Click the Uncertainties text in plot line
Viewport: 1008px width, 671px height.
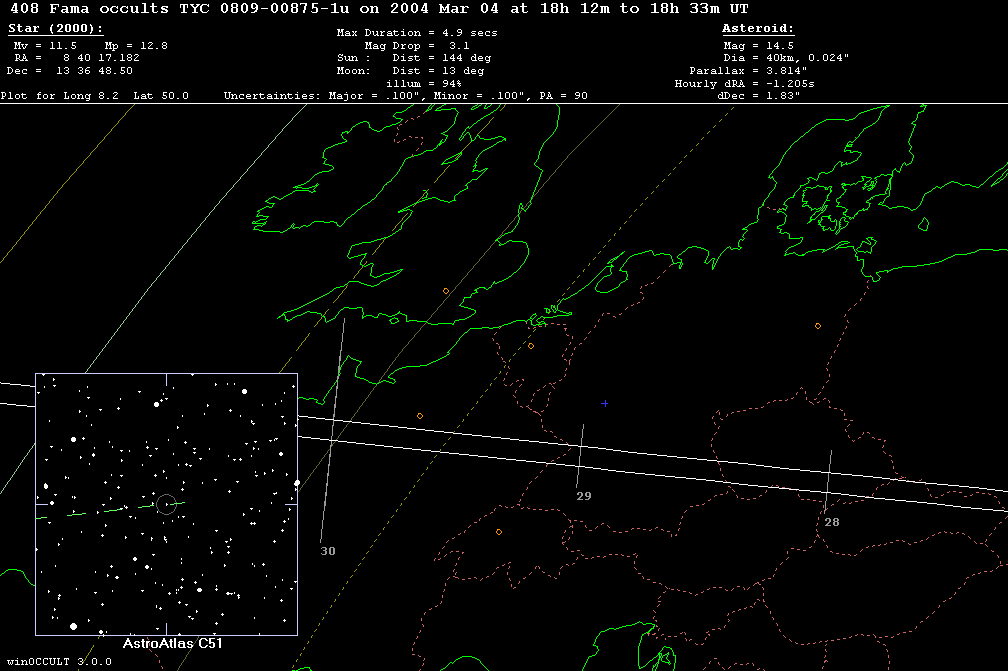click(405, 96)
